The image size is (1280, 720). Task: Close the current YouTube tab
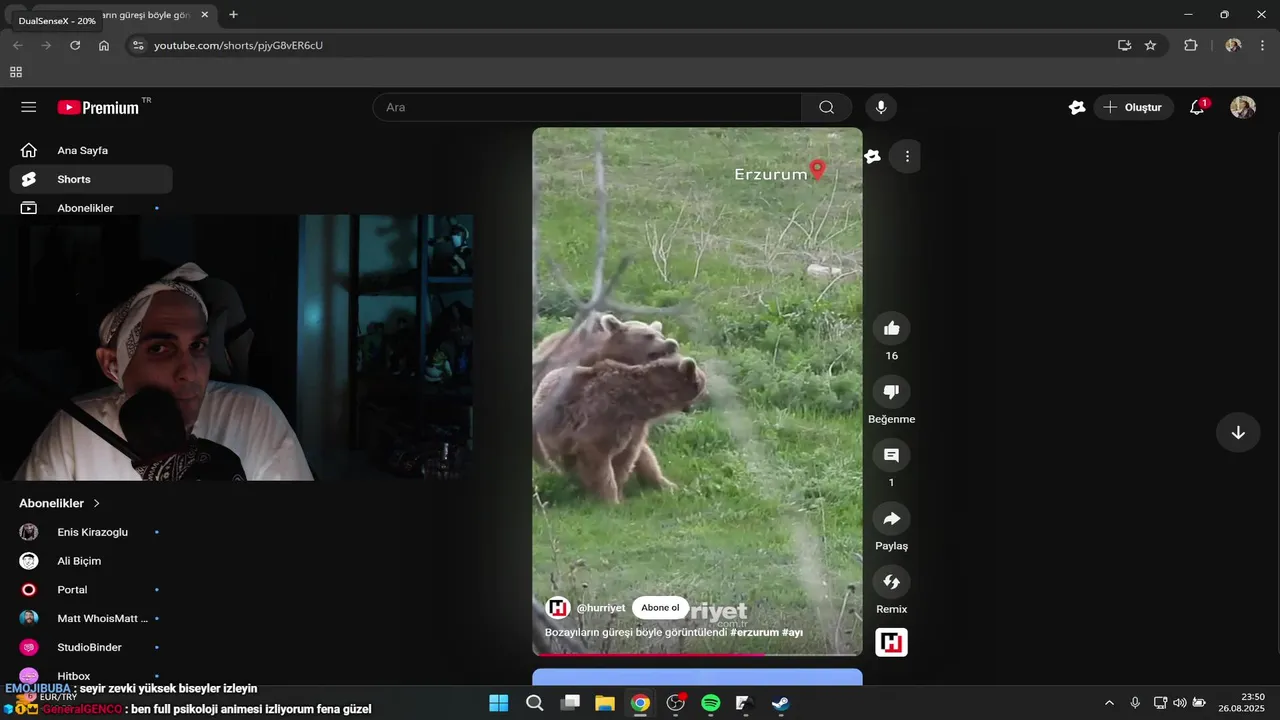coord(207,15)
